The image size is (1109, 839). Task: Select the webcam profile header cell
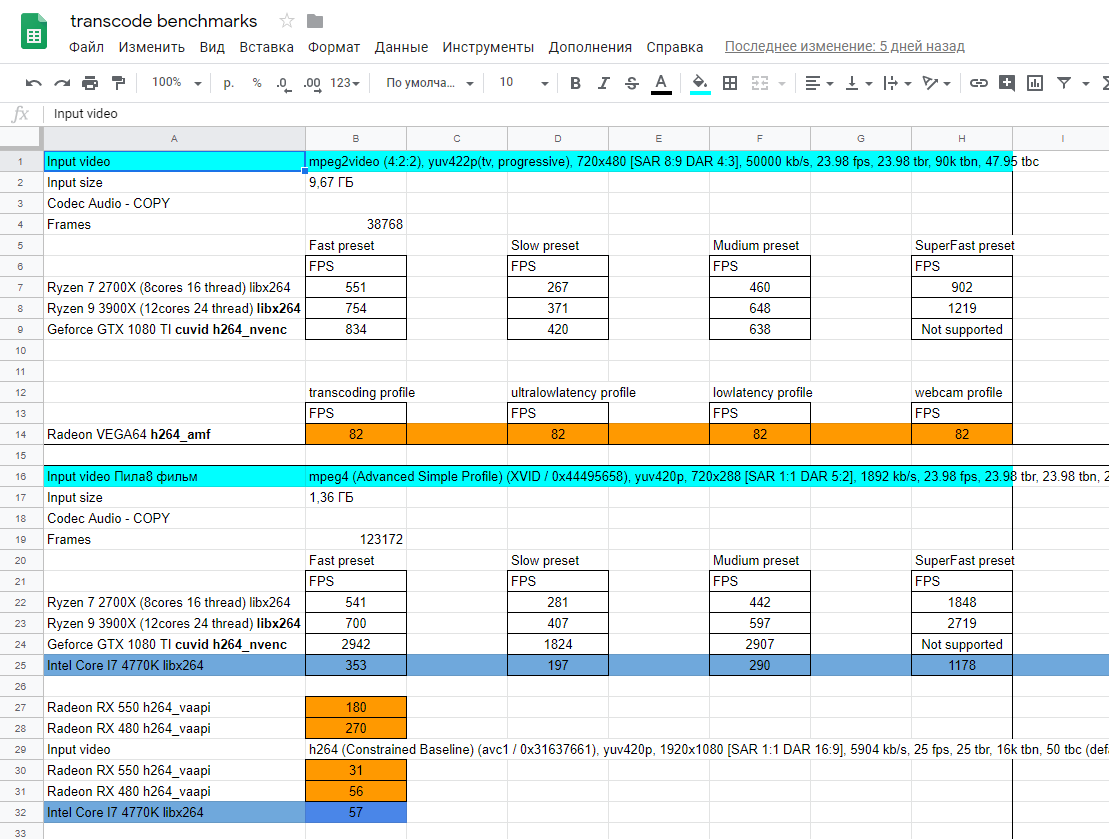click(962, 393)
